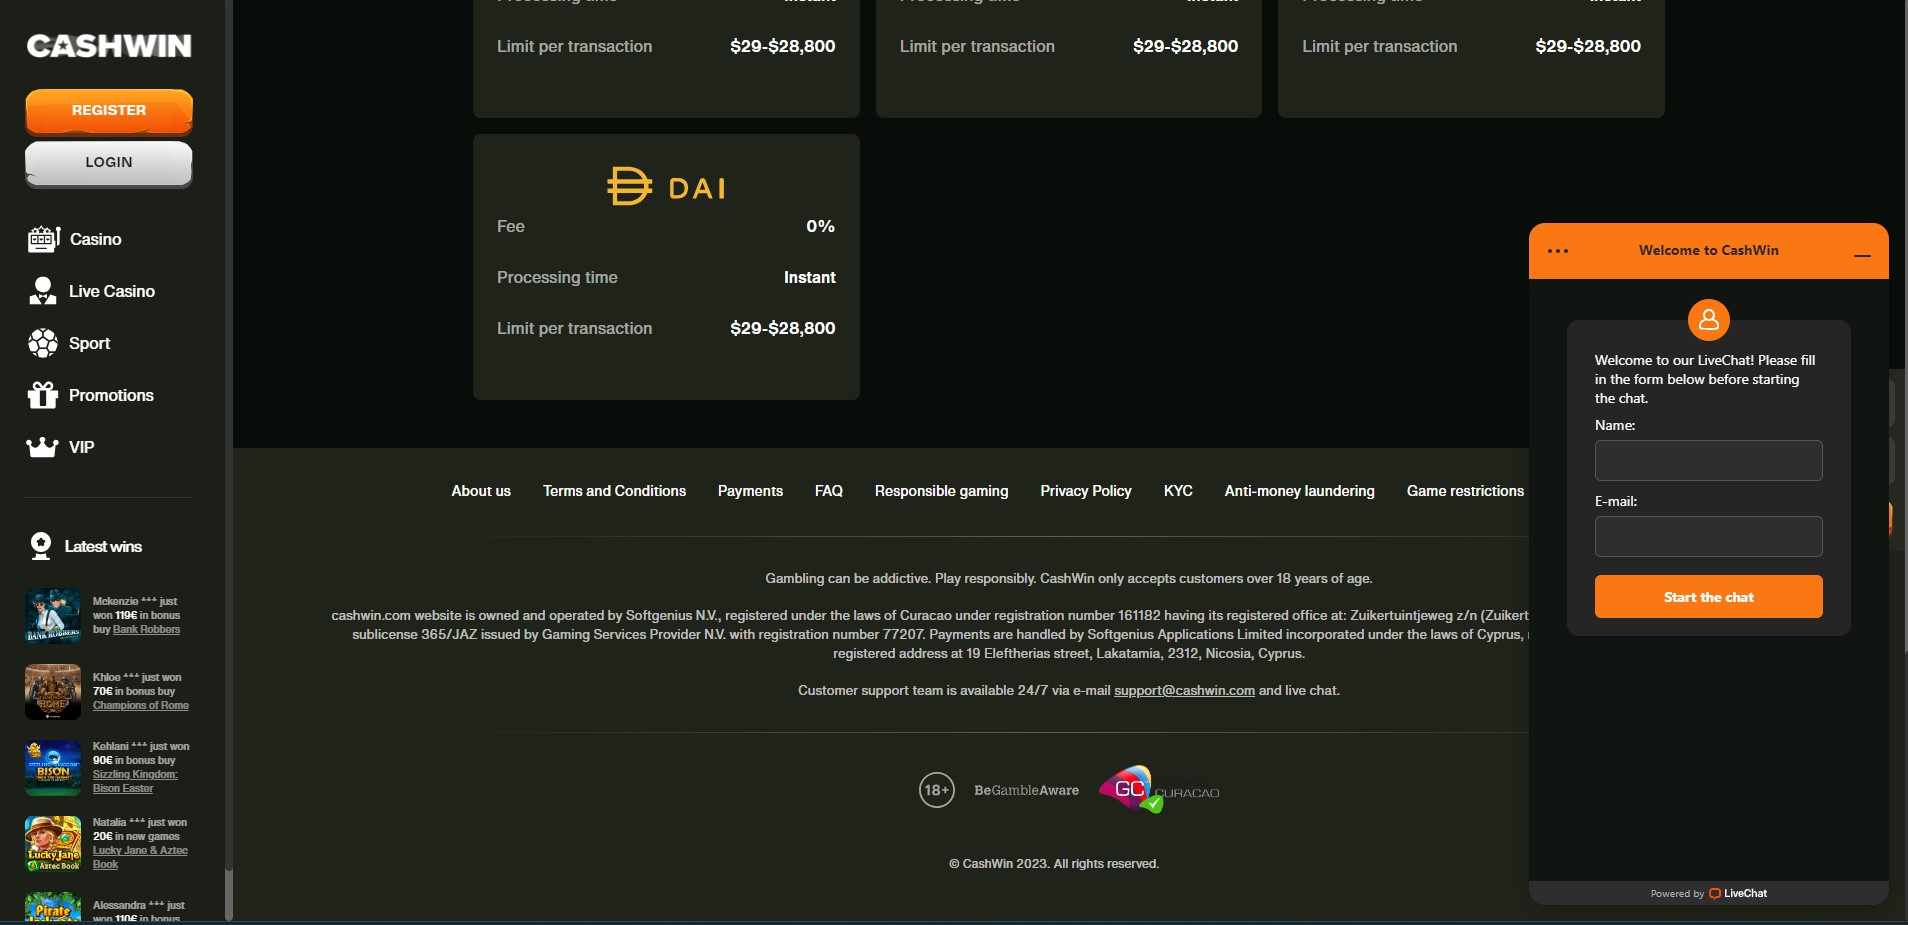The image size is (1908, 925).
Task: Focus the chat E-mail input field
Action: [x=1709, y=537]
